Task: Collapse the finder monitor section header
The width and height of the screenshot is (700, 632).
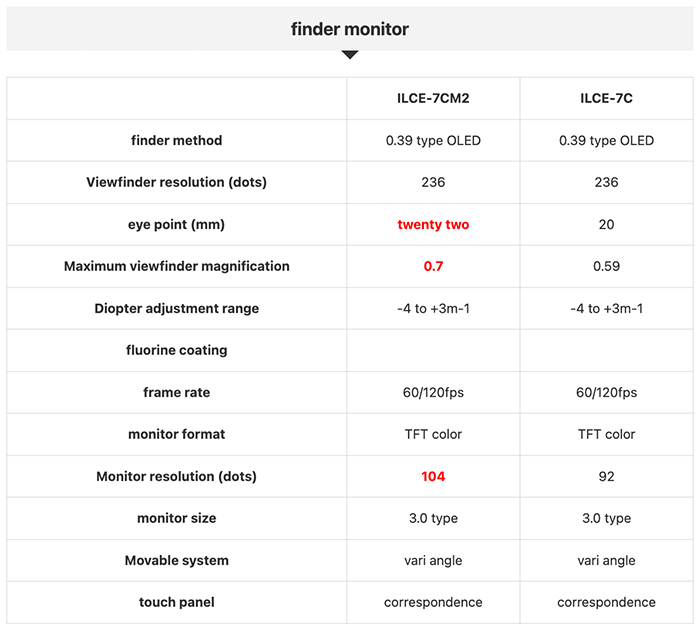Action: [350, 29]
